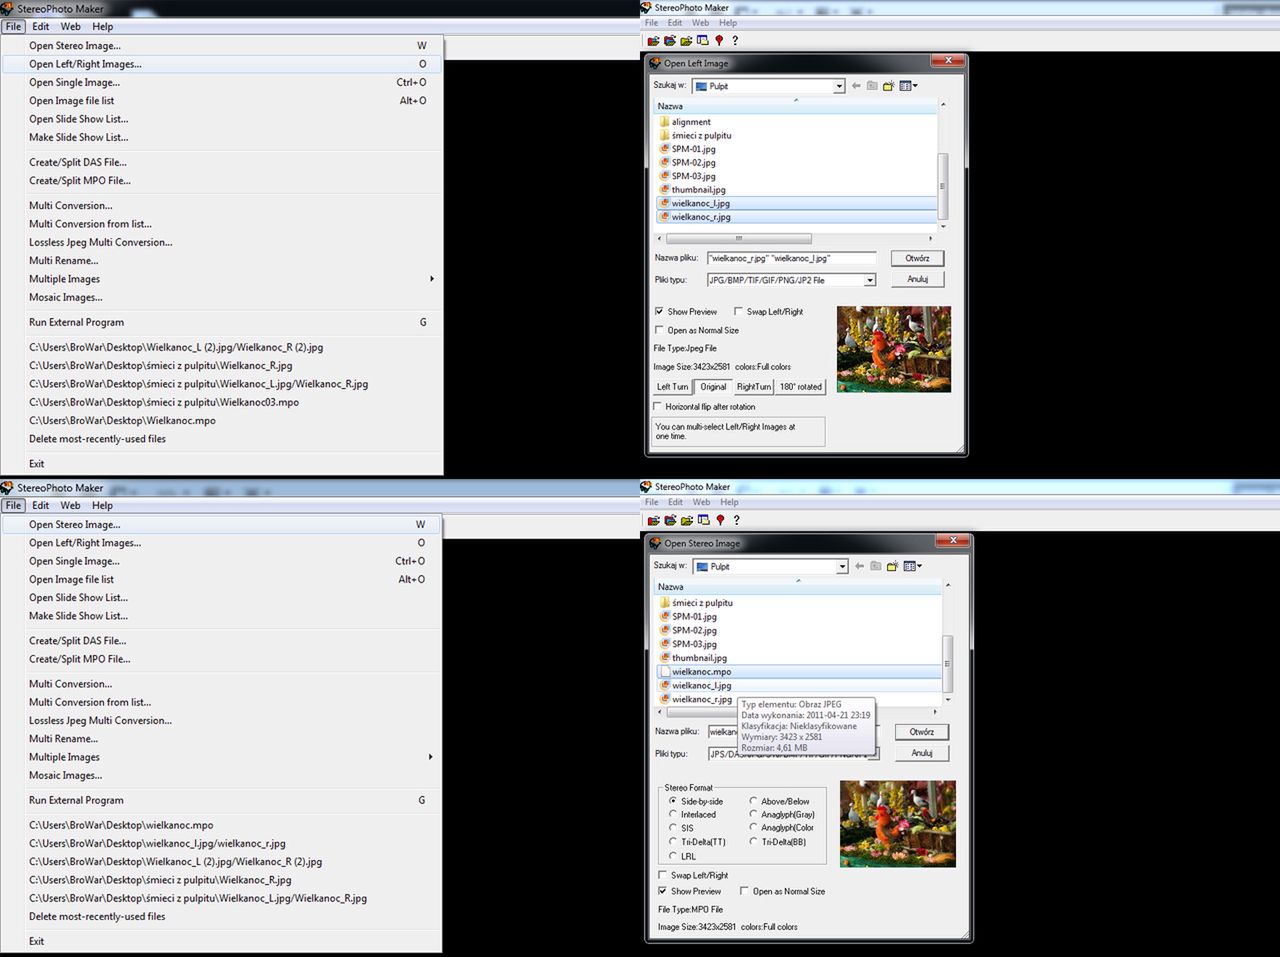This screenshot has height=957, width=1280.
Task: Enable Horizontal flip after rotation
Action: pos(658,407)
